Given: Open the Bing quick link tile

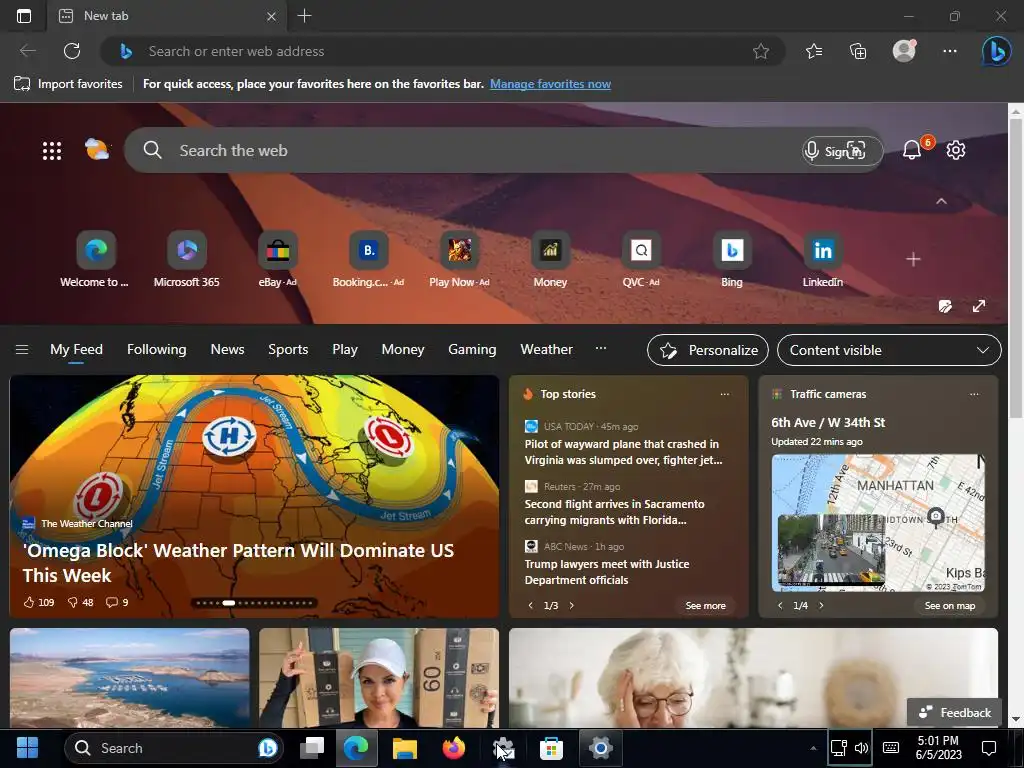Looking at the screenshot, I should 731,259.
